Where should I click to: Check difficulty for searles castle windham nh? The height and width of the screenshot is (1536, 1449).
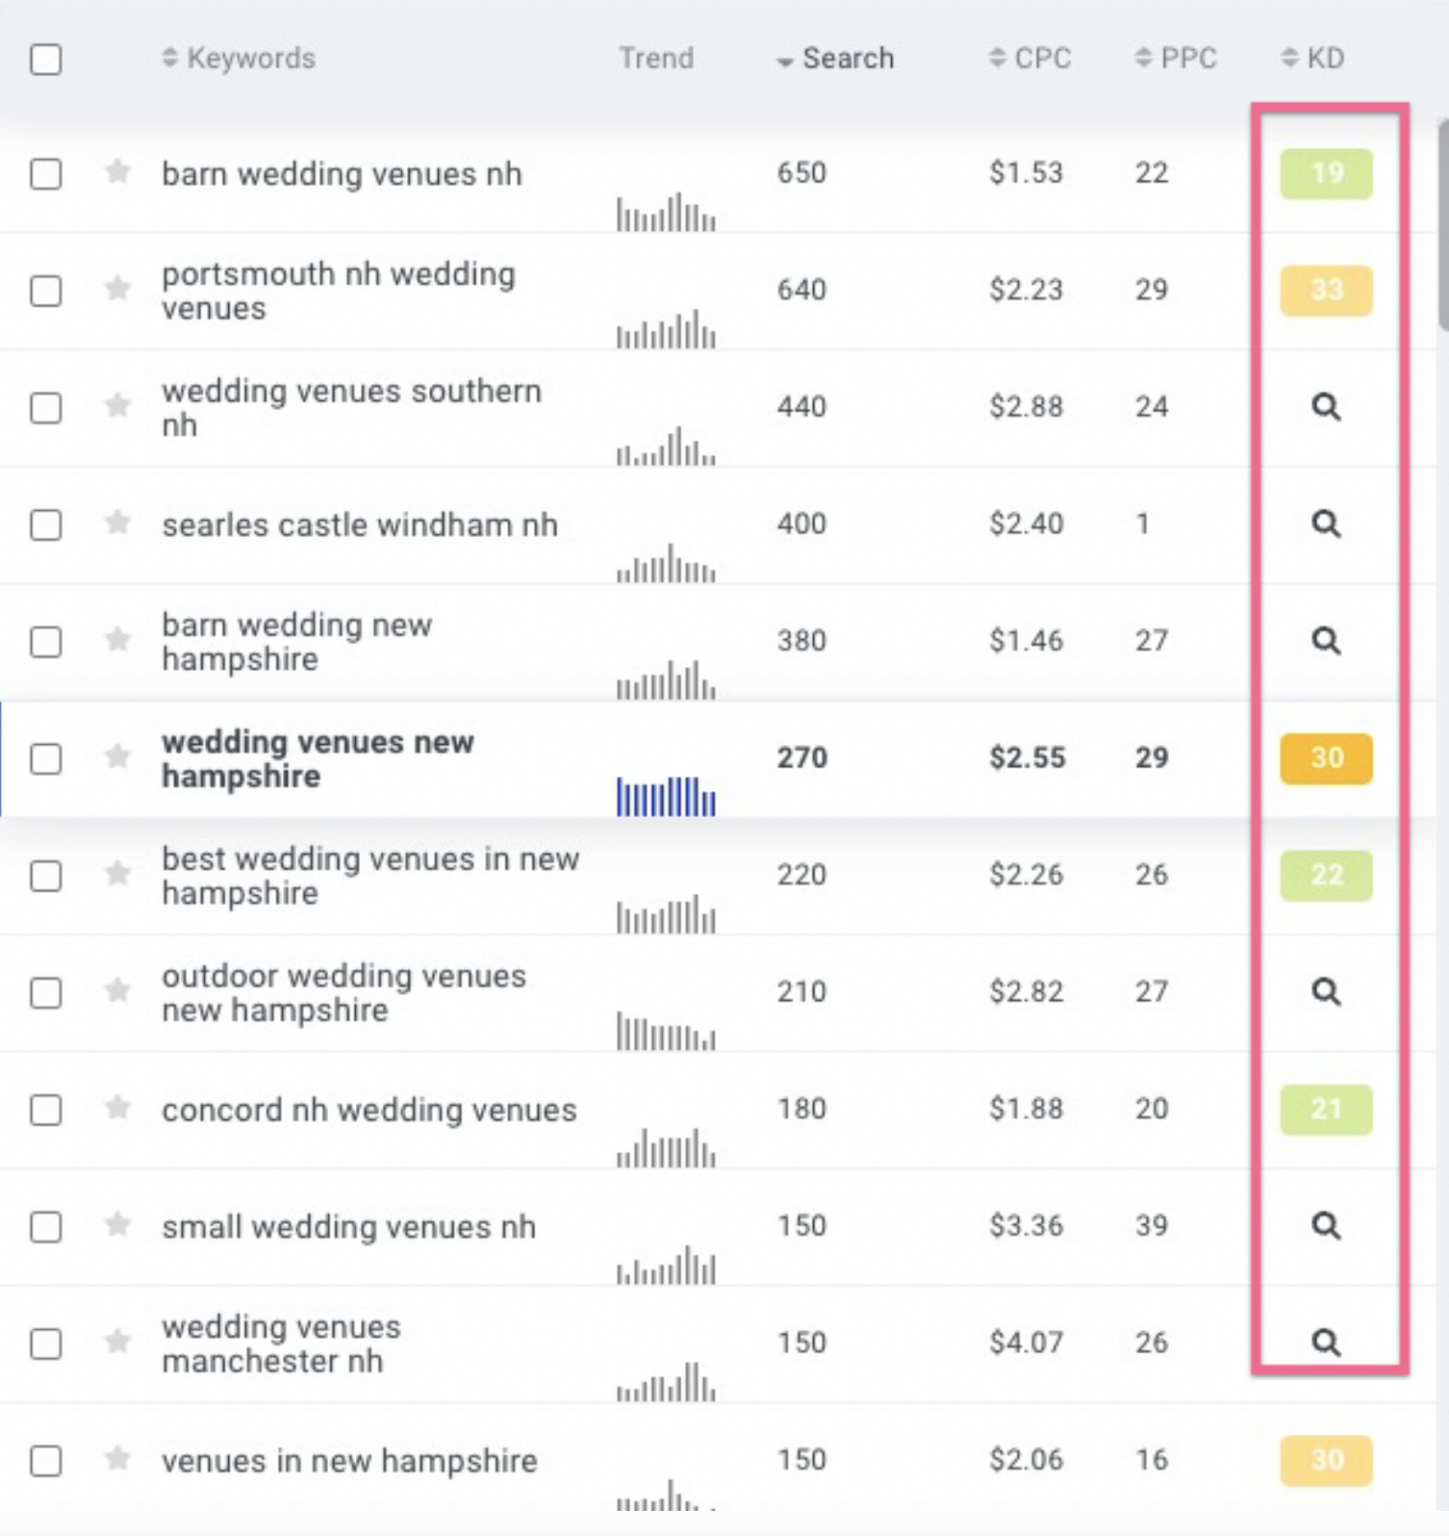click(x=1325, y=524)
